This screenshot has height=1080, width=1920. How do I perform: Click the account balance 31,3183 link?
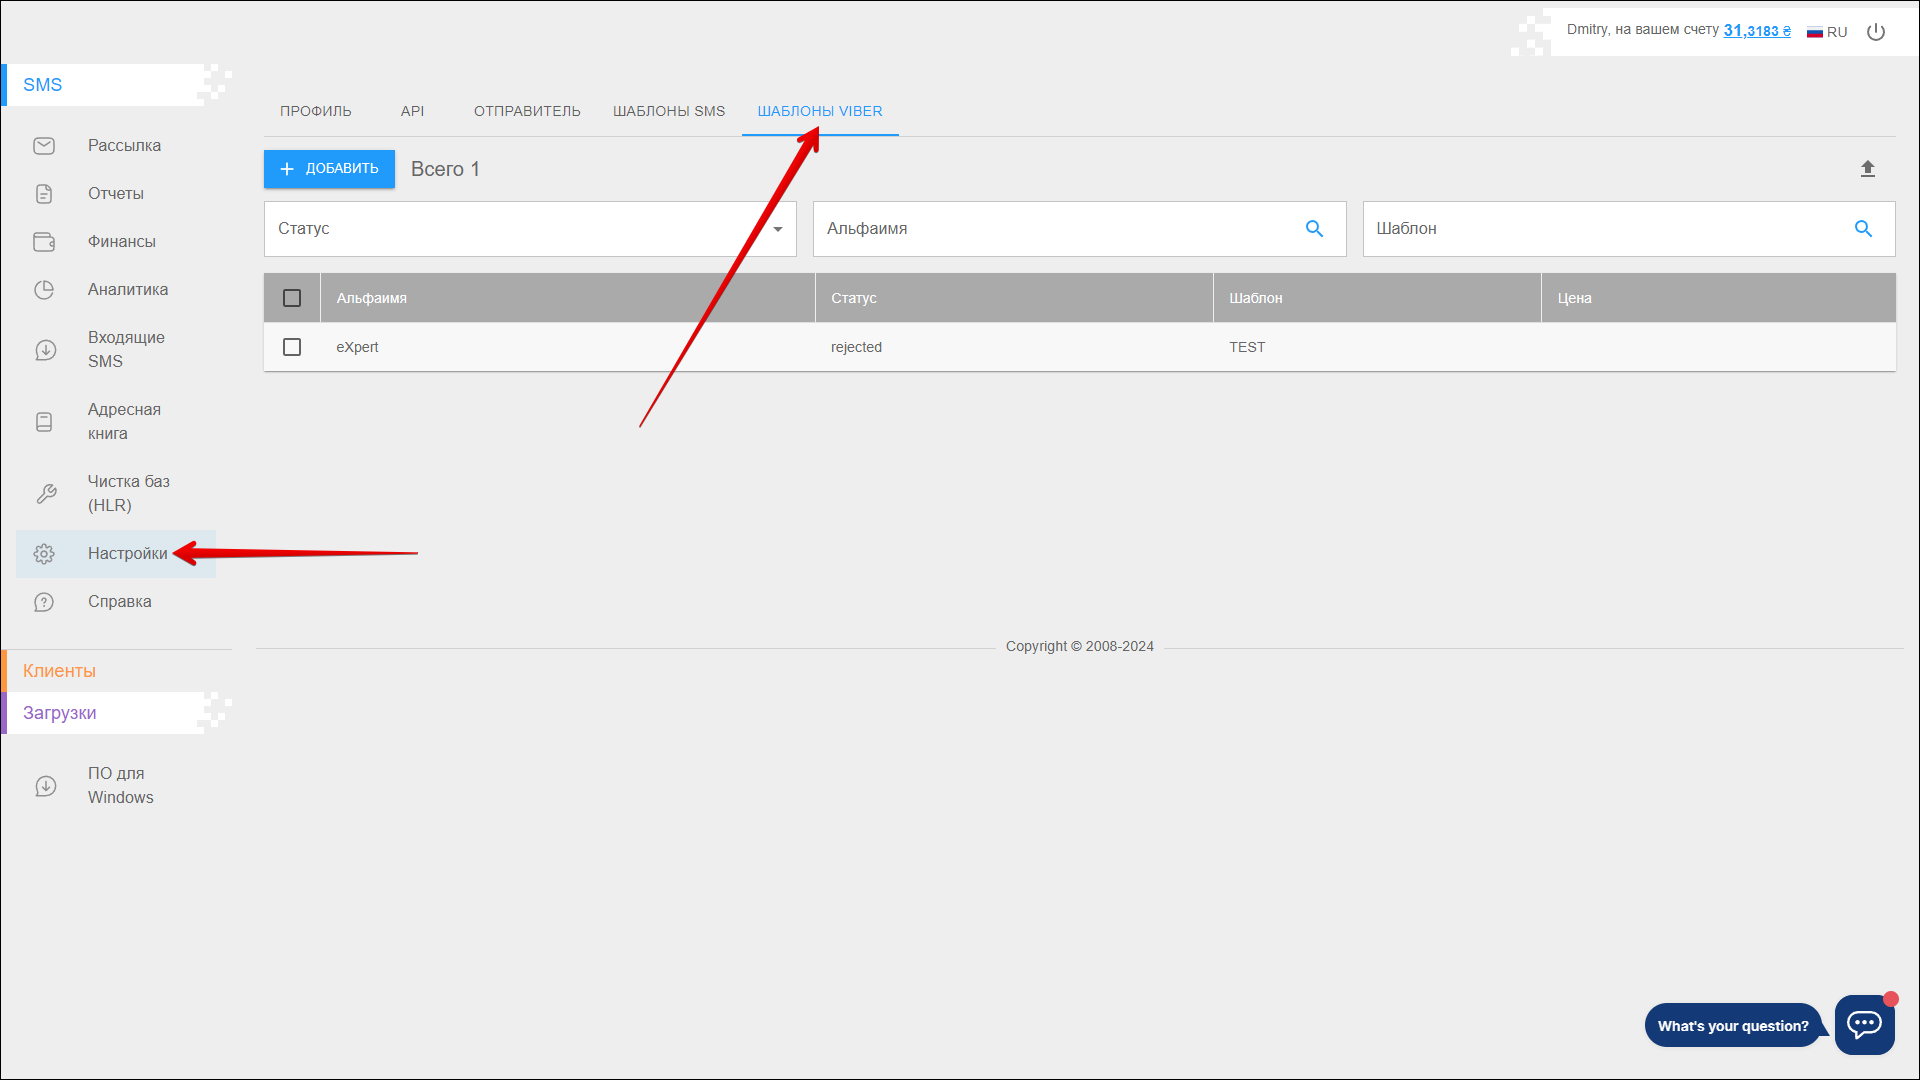point(1756,31)
